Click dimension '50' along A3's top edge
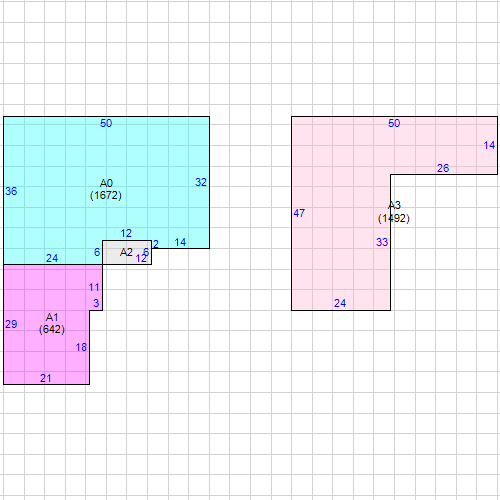500x500 pixels. coord(394,123)
